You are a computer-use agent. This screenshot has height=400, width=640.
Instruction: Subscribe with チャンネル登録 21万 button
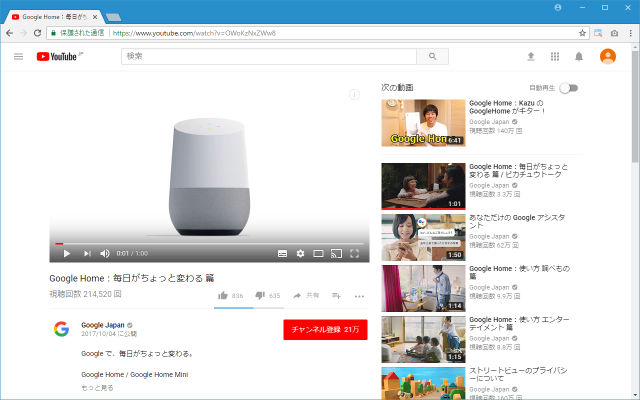325,329
